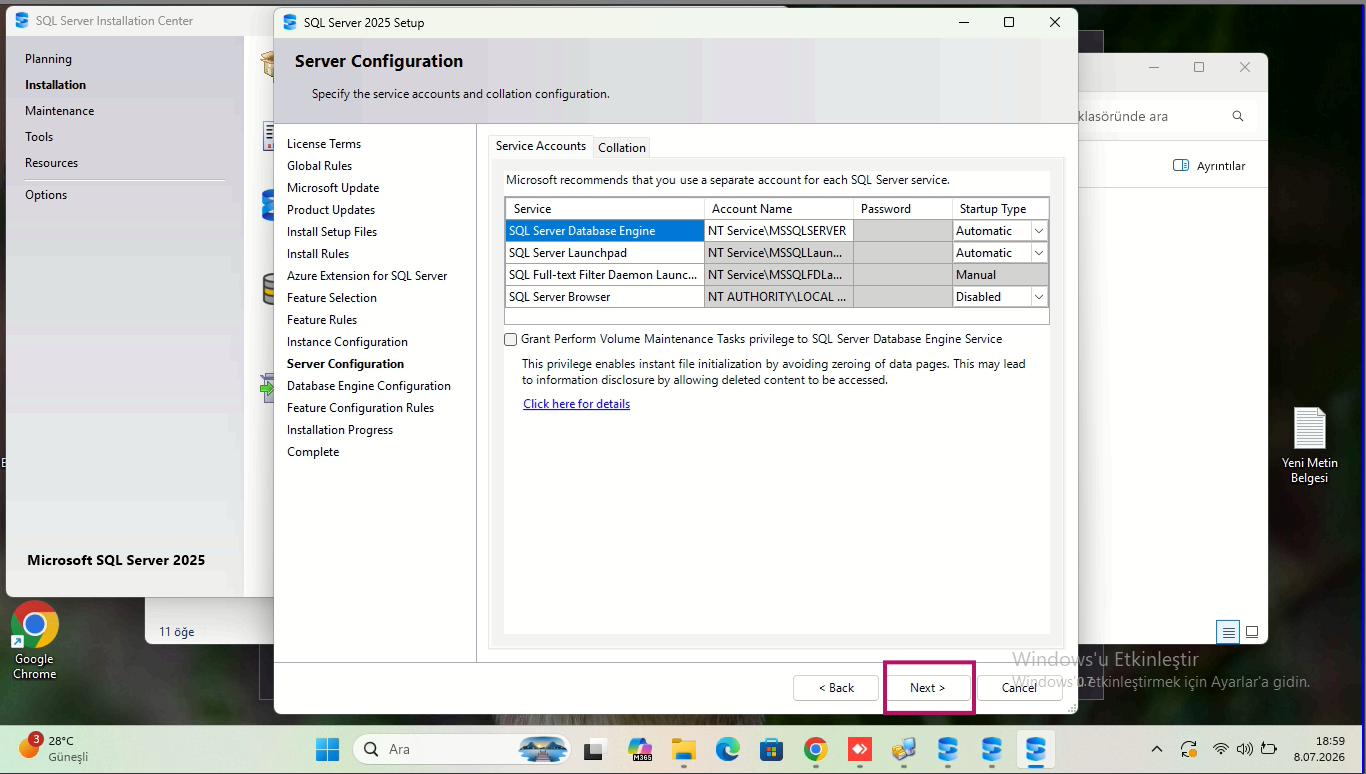Click the Database Engine Configuration setup step
The image size is (1366, 774).
369,386
